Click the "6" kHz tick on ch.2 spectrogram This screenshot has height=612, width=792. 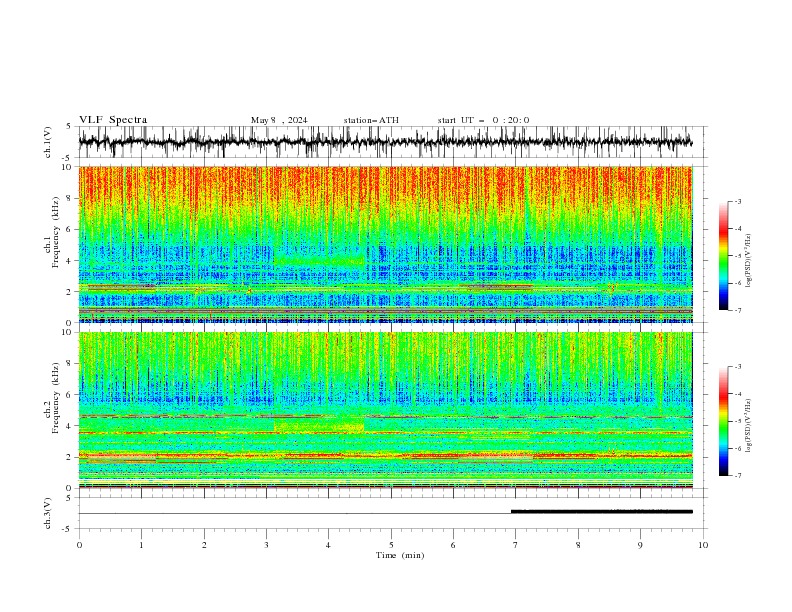(x=70, y=395)
